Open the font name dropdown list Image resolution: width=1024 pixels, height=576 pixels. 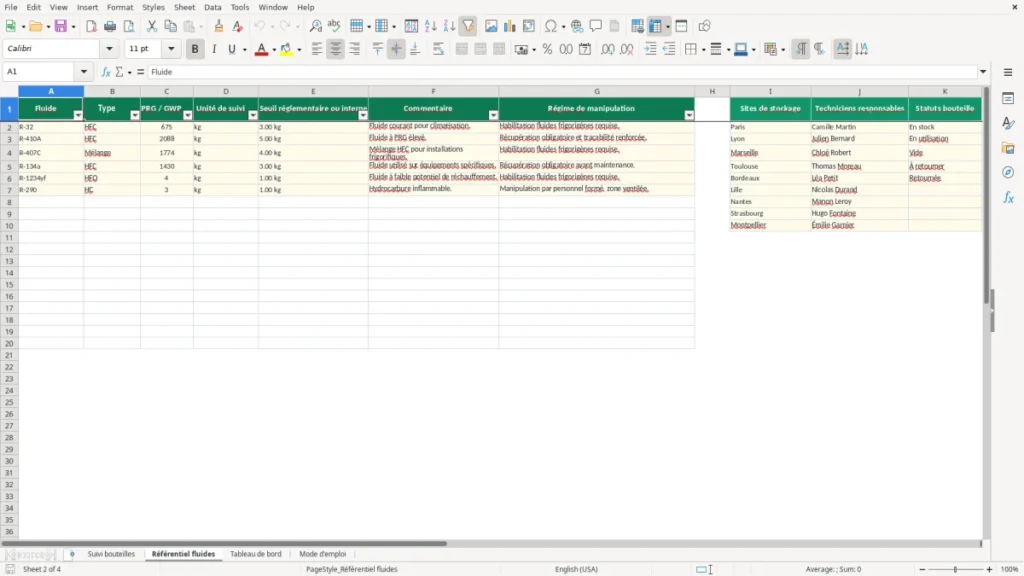(x=109, y=48)
